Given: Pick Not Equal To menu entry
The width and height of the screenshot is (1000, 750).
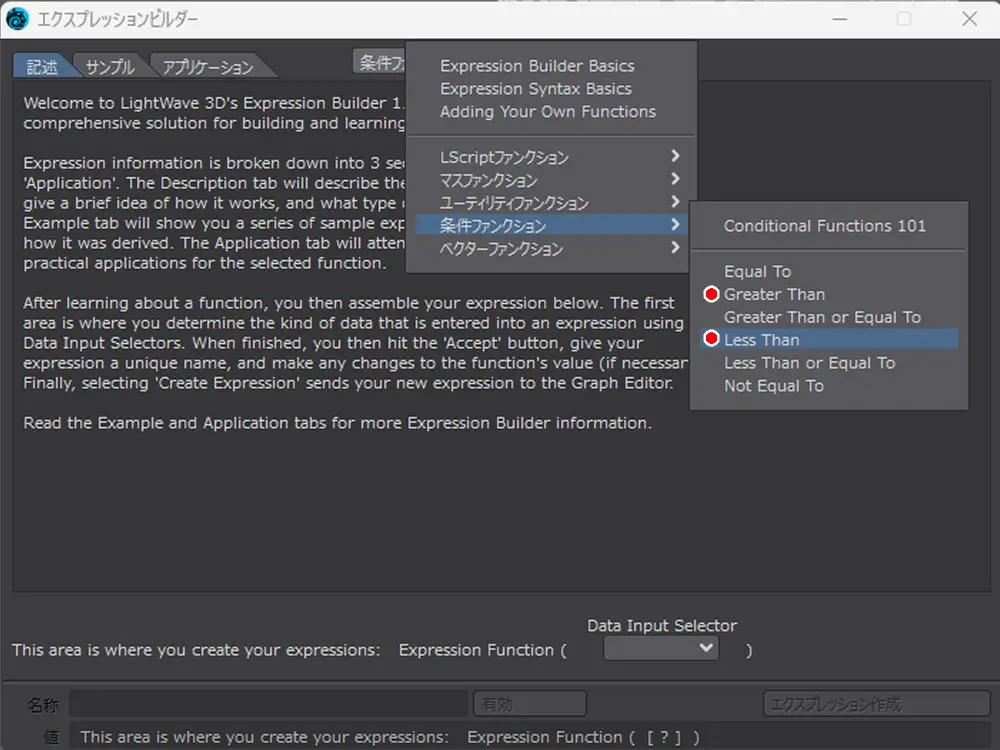Looking at the screenshot, I should coord(773,386).
